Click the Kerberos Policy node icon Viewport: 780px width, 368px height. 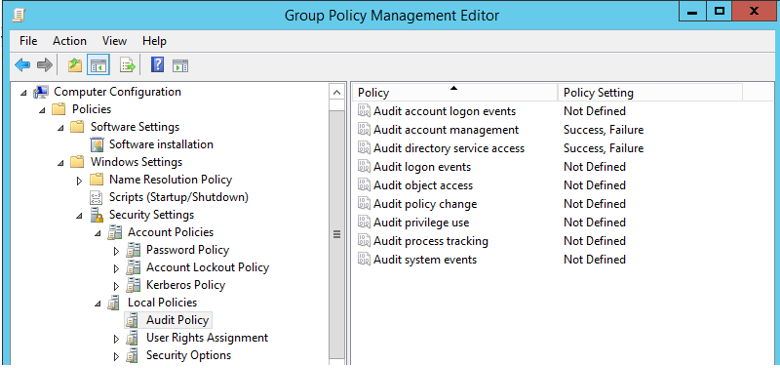(x=133, y=285)
